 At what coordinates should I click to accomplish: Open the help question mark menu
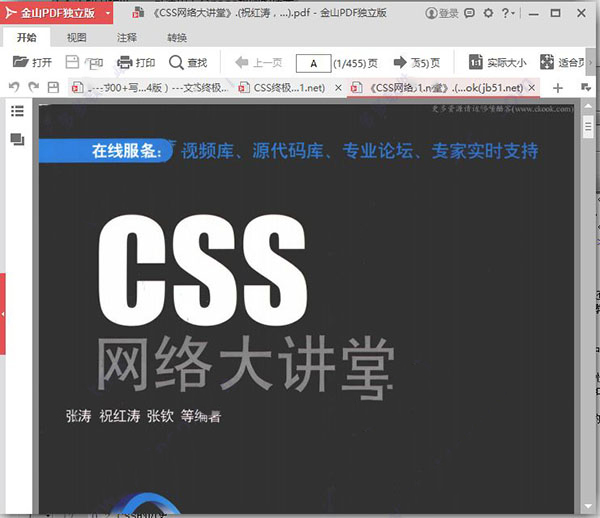pyautogui.click(x=508, y=13)
